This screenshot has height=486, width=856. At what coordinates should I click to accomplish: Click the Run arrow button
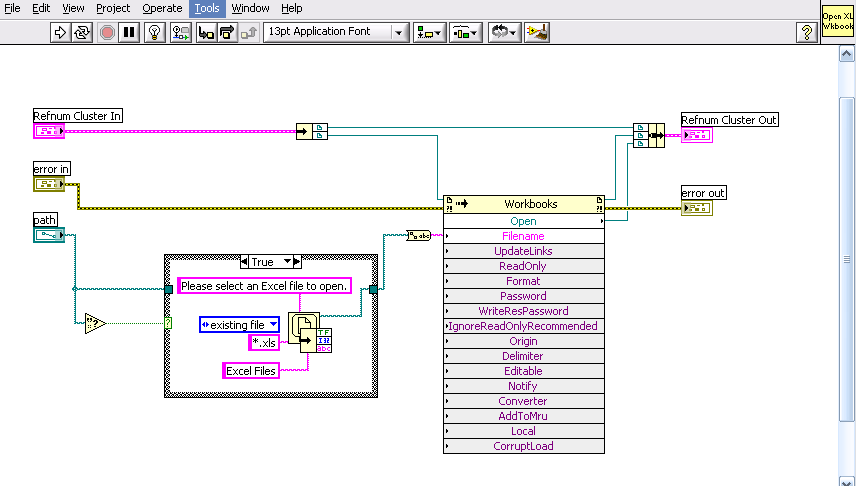[x=60, y=33]
